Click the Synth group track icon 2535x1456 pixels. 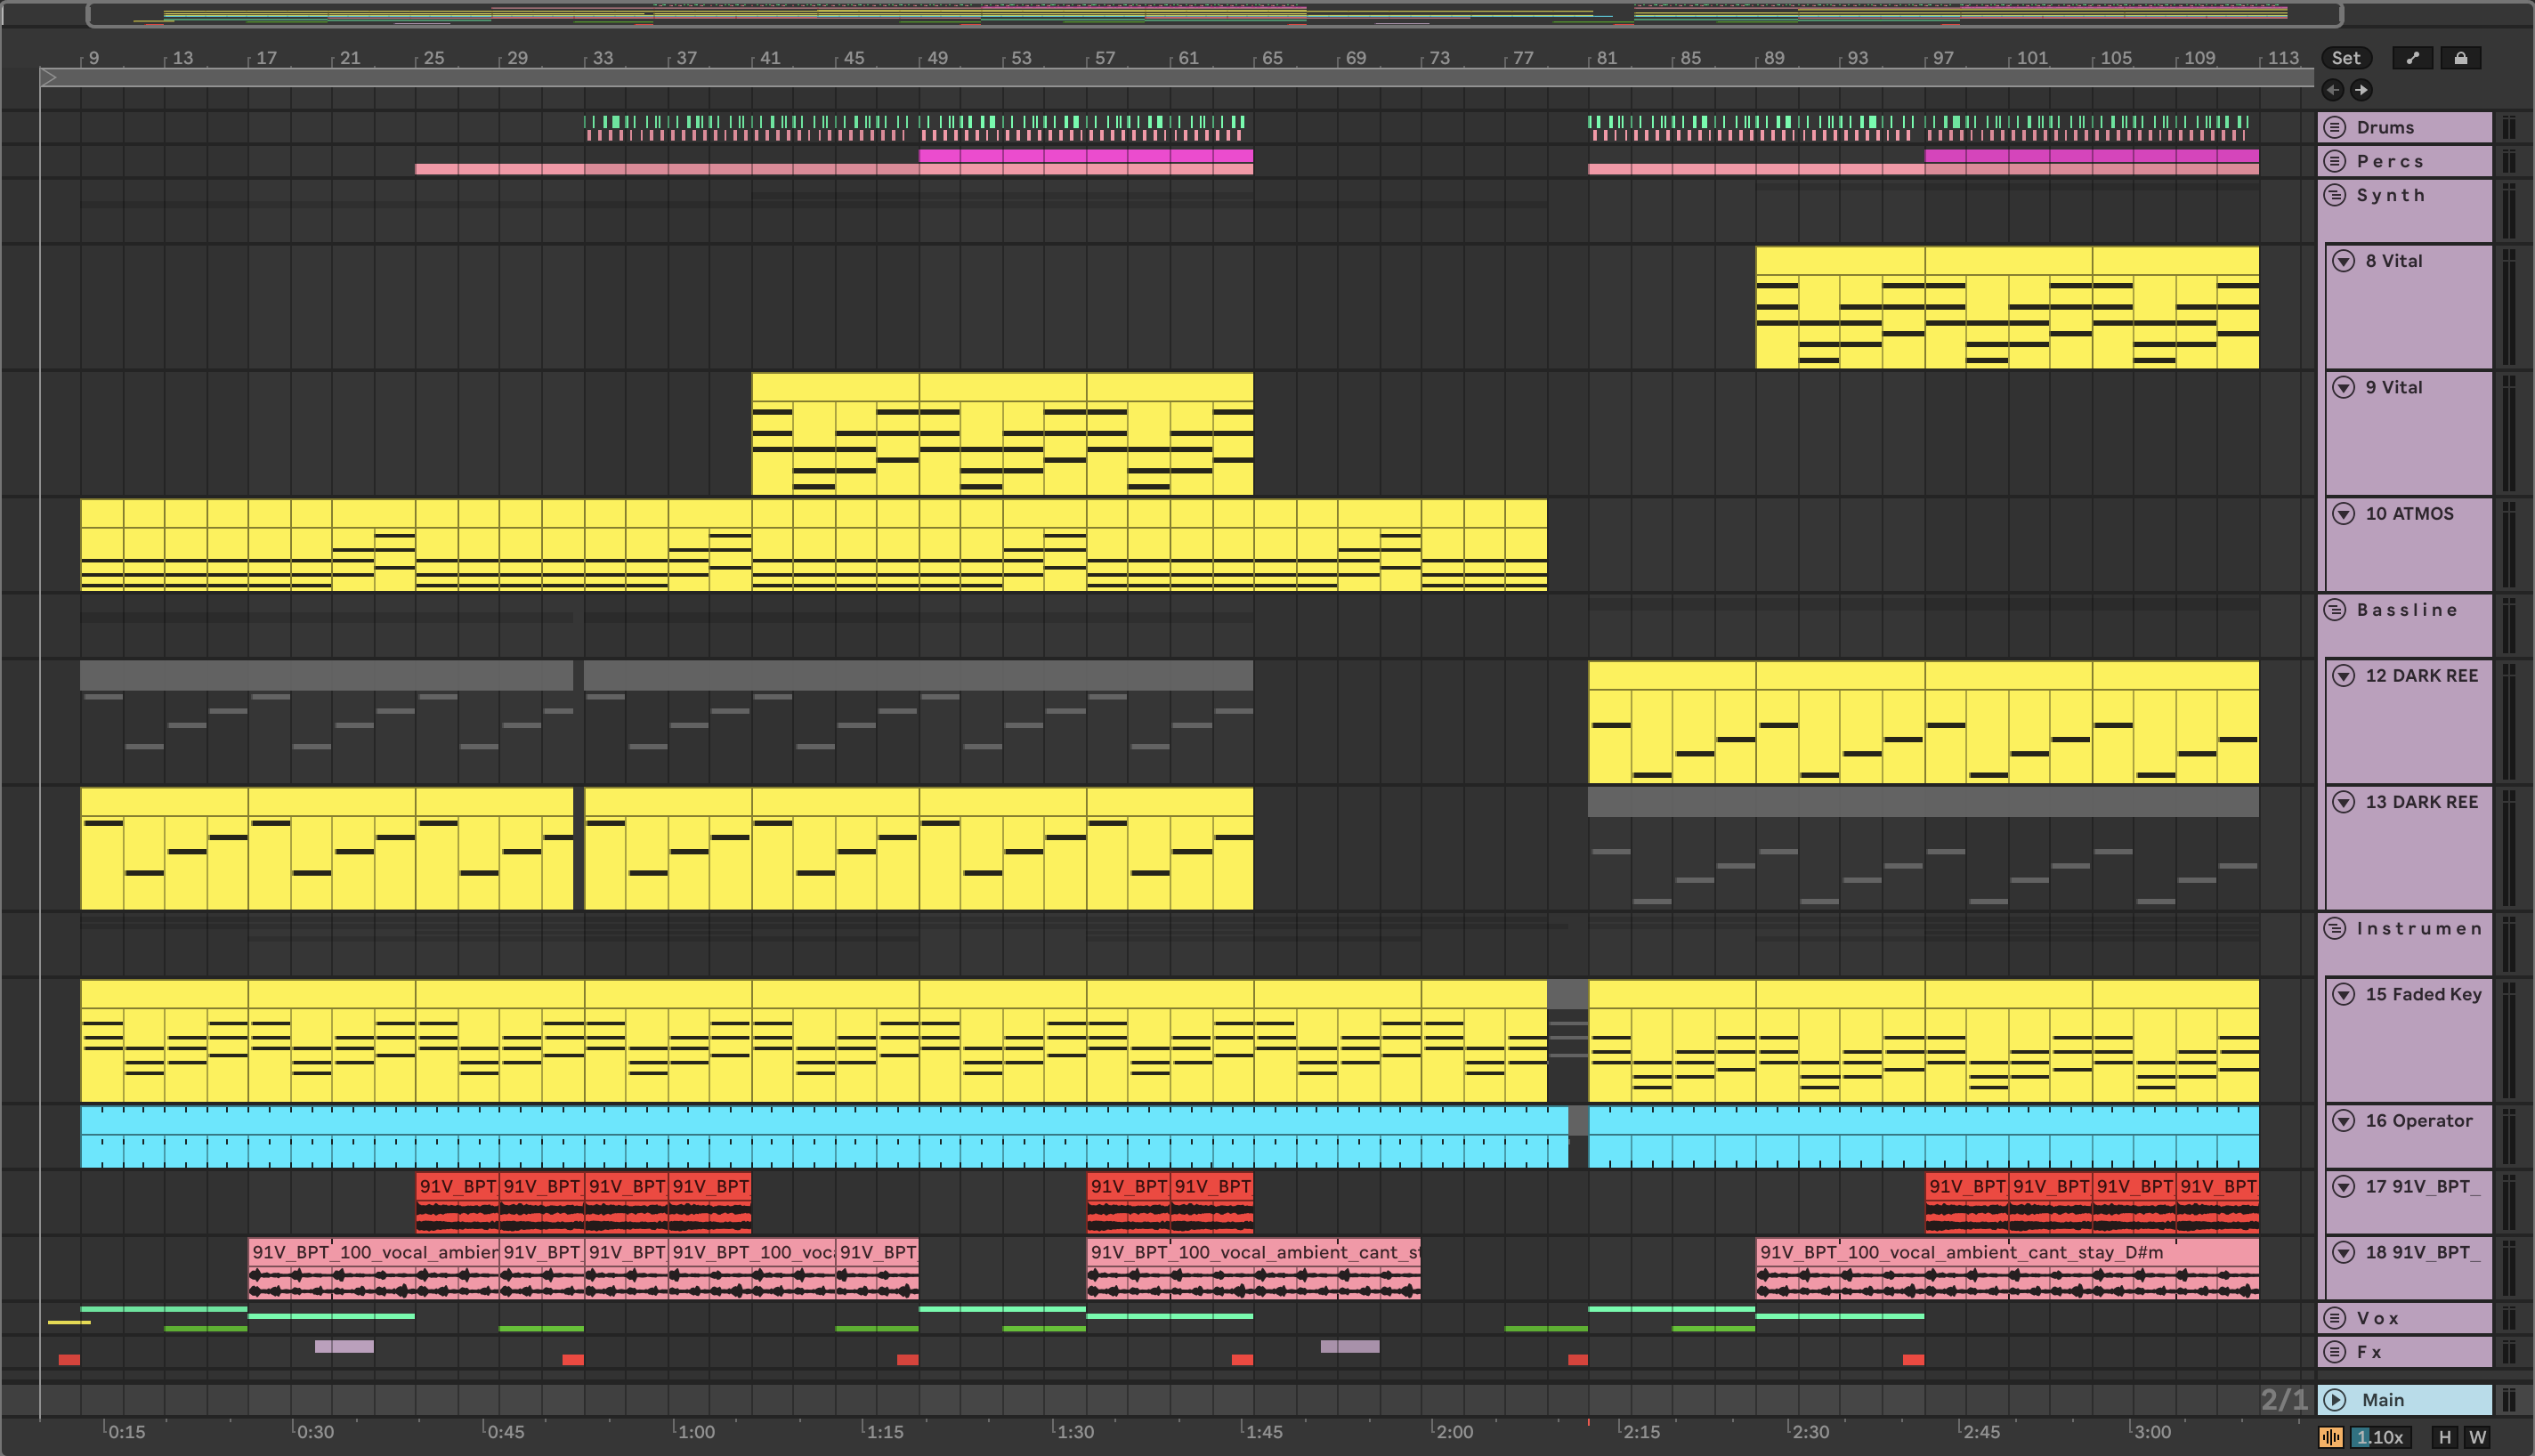[2335, 195]
